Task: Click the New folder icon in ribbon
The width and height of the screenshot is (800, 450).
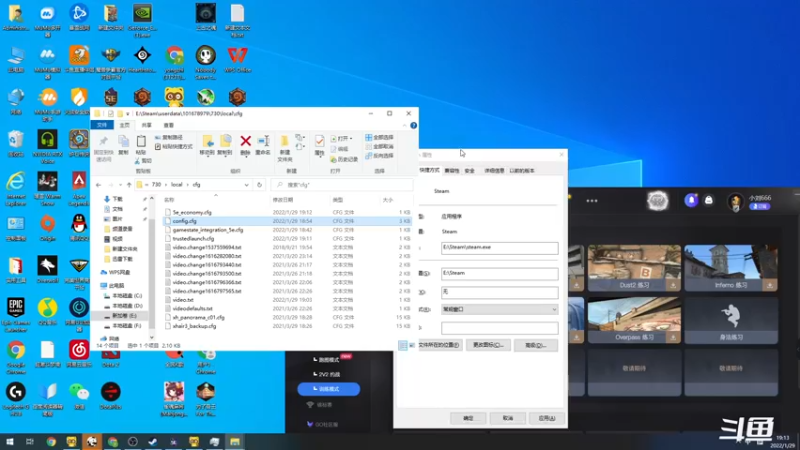Action: point(285,141)
